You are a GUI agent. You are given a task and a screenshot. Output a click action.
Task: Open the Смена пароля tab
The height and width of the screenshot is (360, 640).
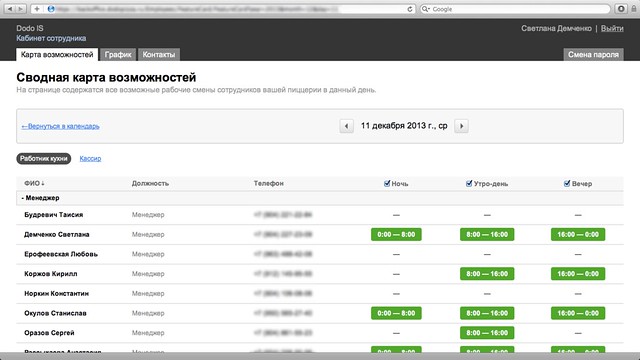pyautogui.click(x=593, y=55)
